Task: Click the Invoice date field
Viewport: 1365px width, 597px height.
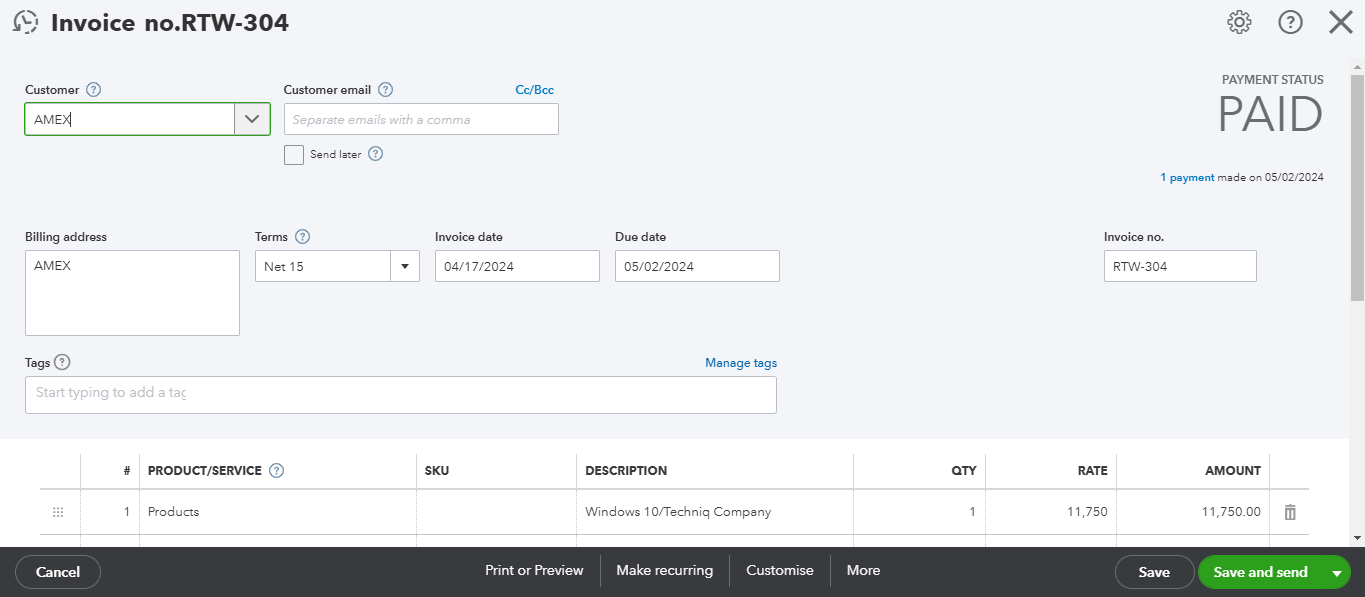Action: tap(516, 267)
